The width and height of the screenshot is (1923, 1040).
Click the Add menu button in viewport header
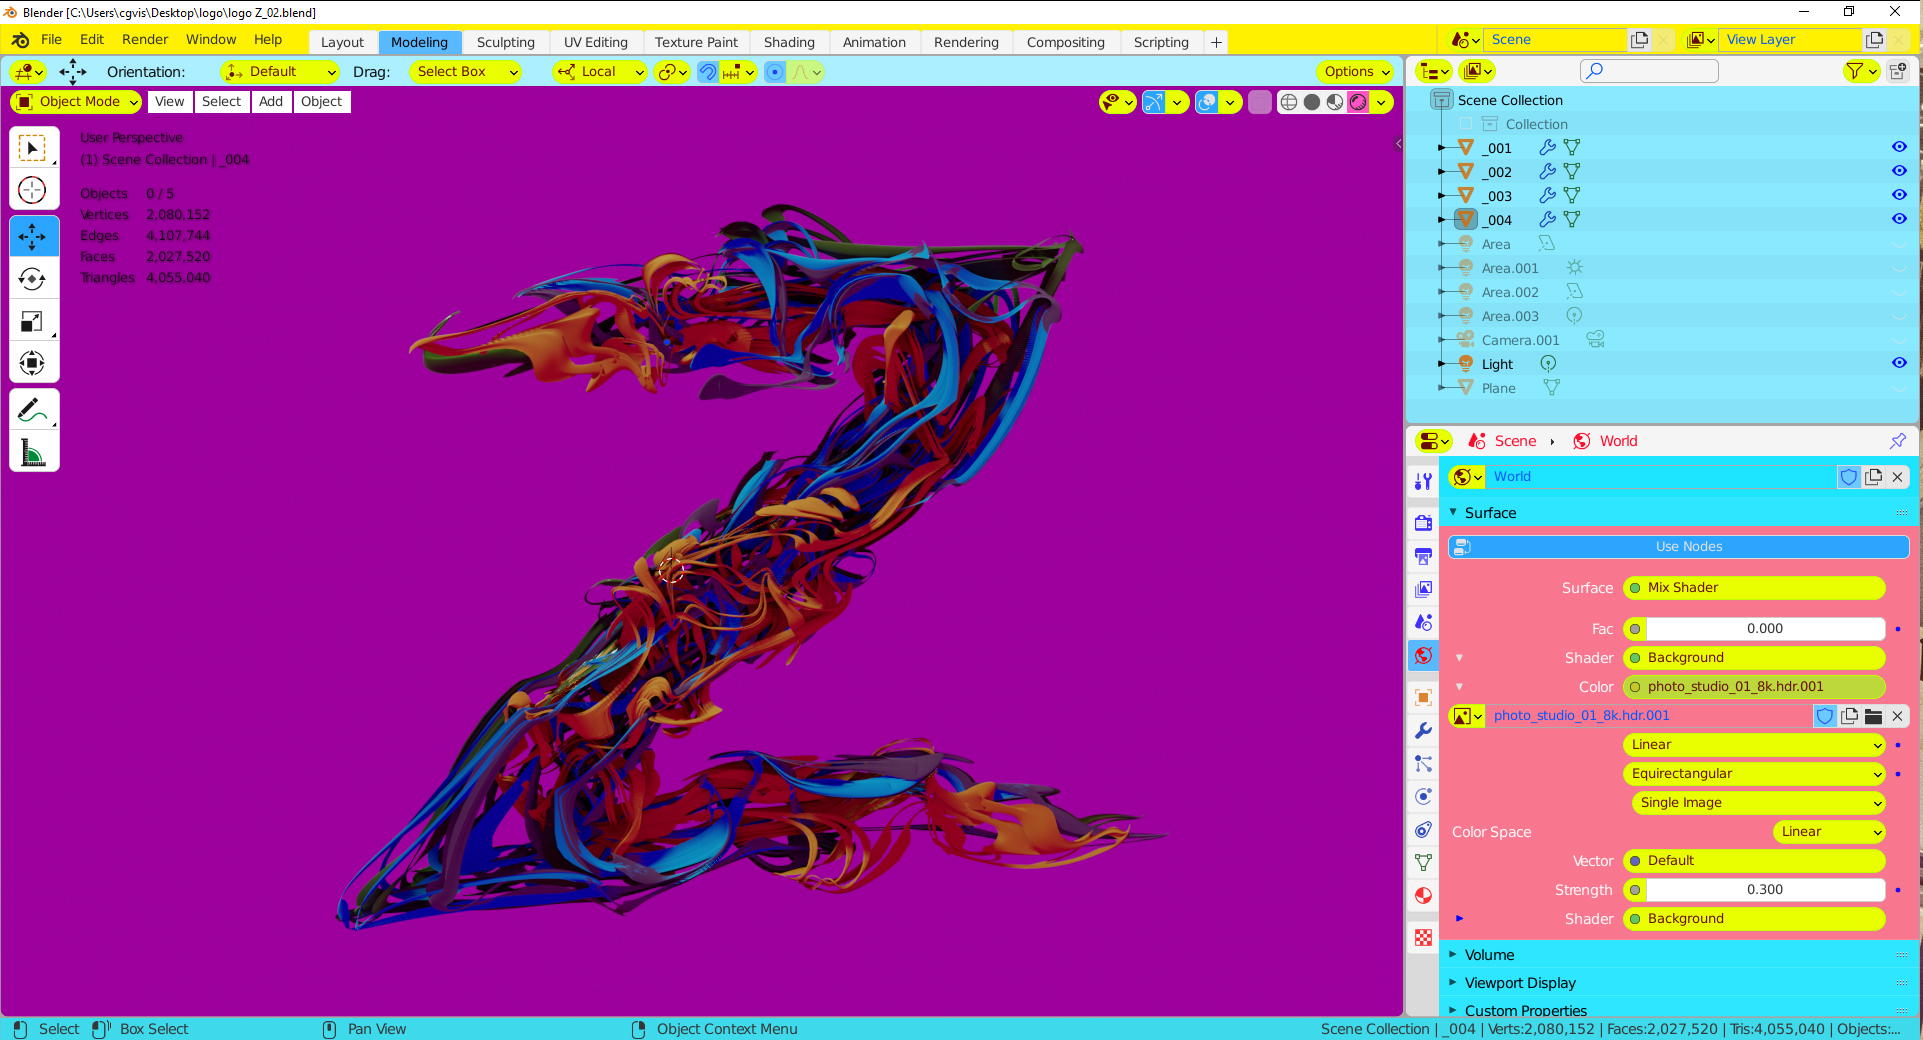coord(271,102)
